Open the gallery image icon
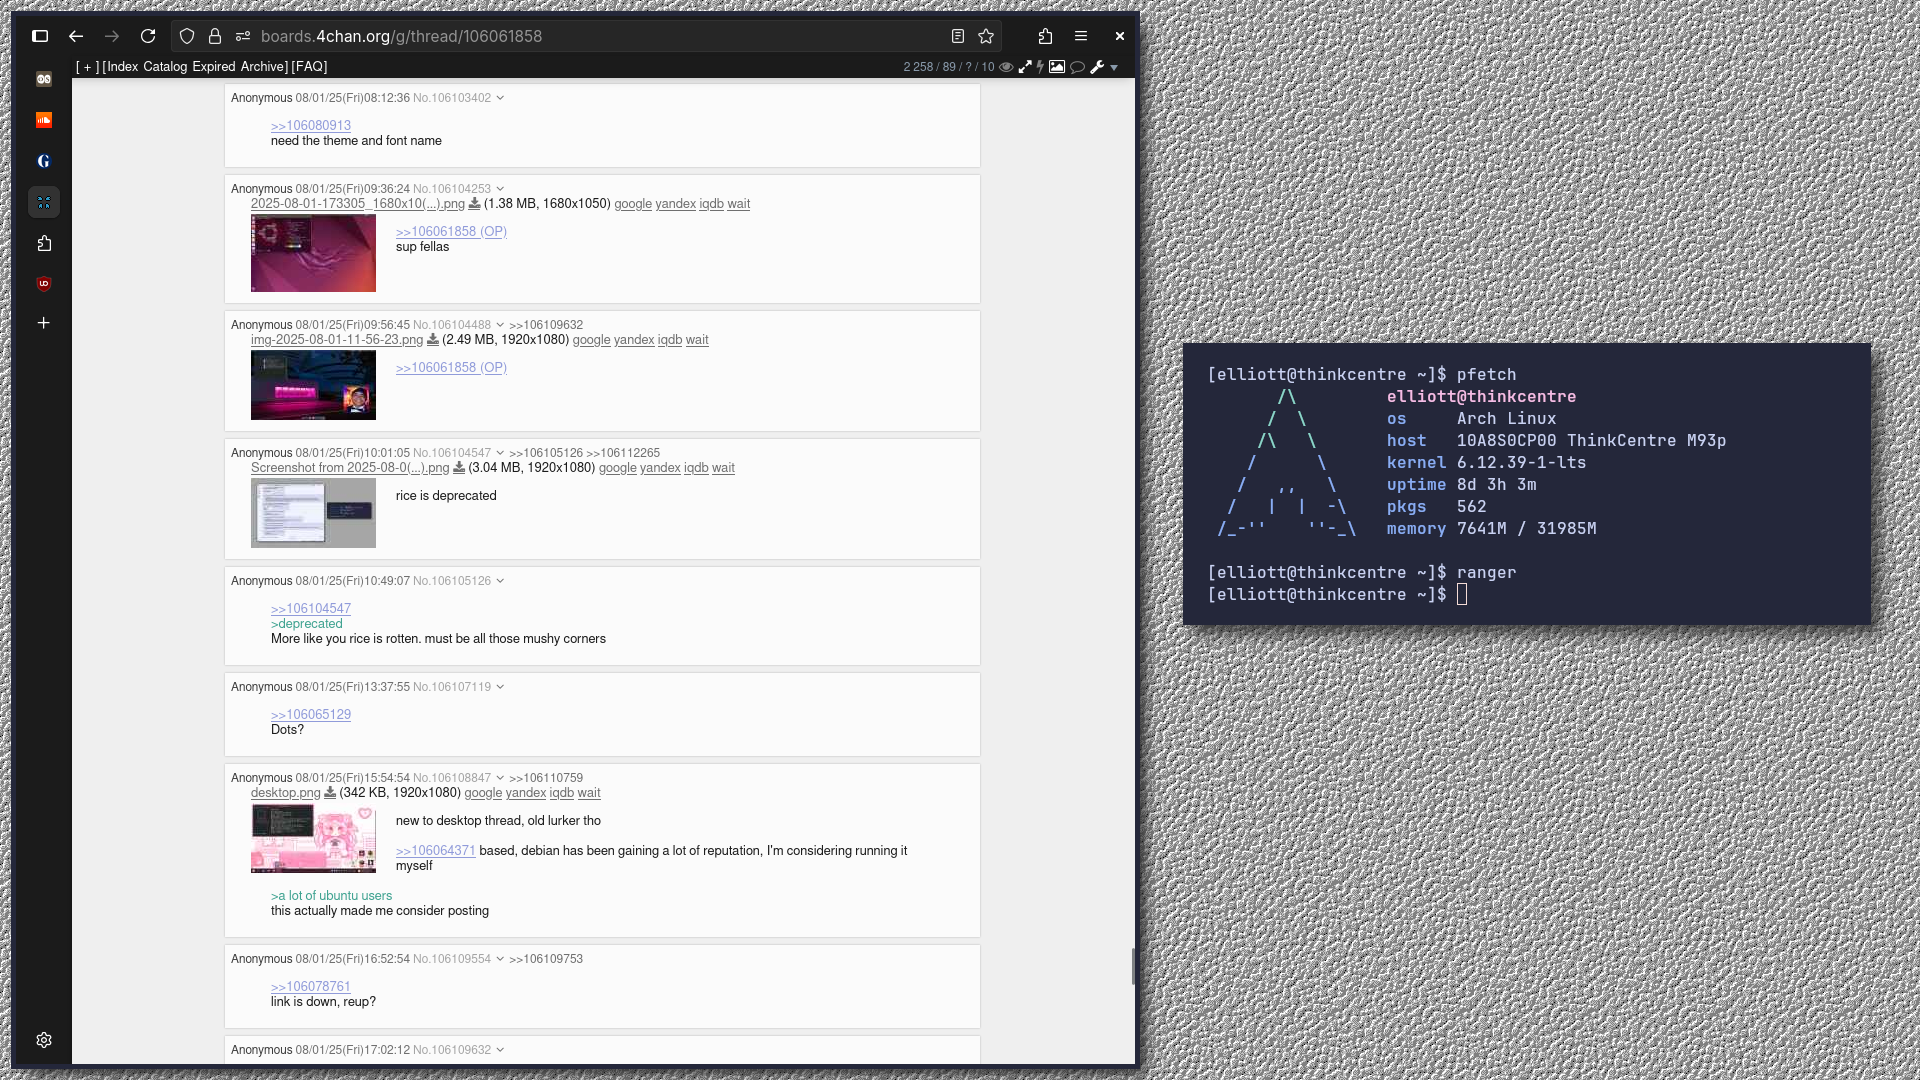1920x1080 pixels. (x=1057, y=67)
